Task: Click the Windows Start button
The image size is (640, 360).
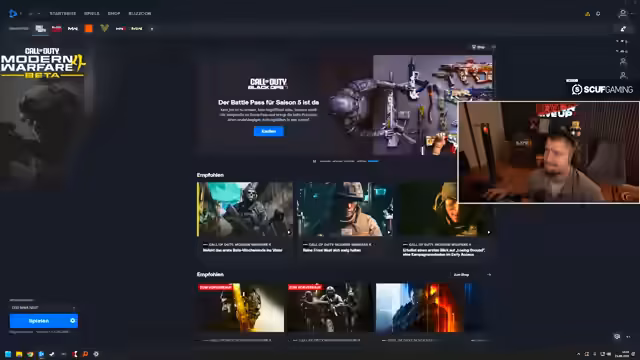Action: tap(8, 354)
